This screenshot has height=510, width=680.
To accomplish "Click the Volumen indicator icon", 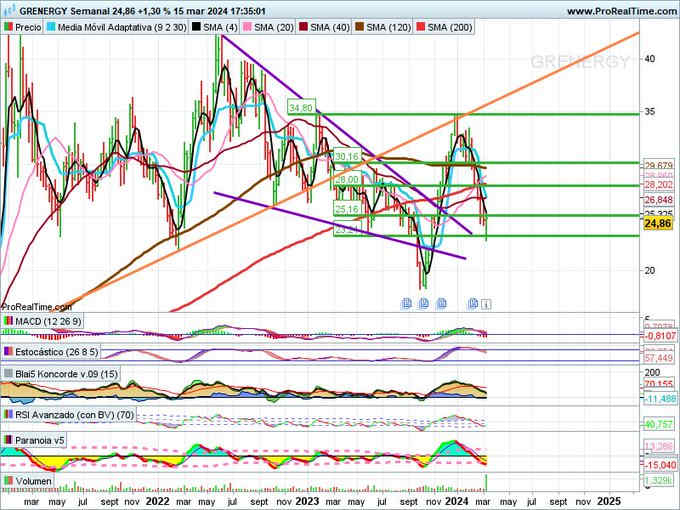I will [8, 481].
